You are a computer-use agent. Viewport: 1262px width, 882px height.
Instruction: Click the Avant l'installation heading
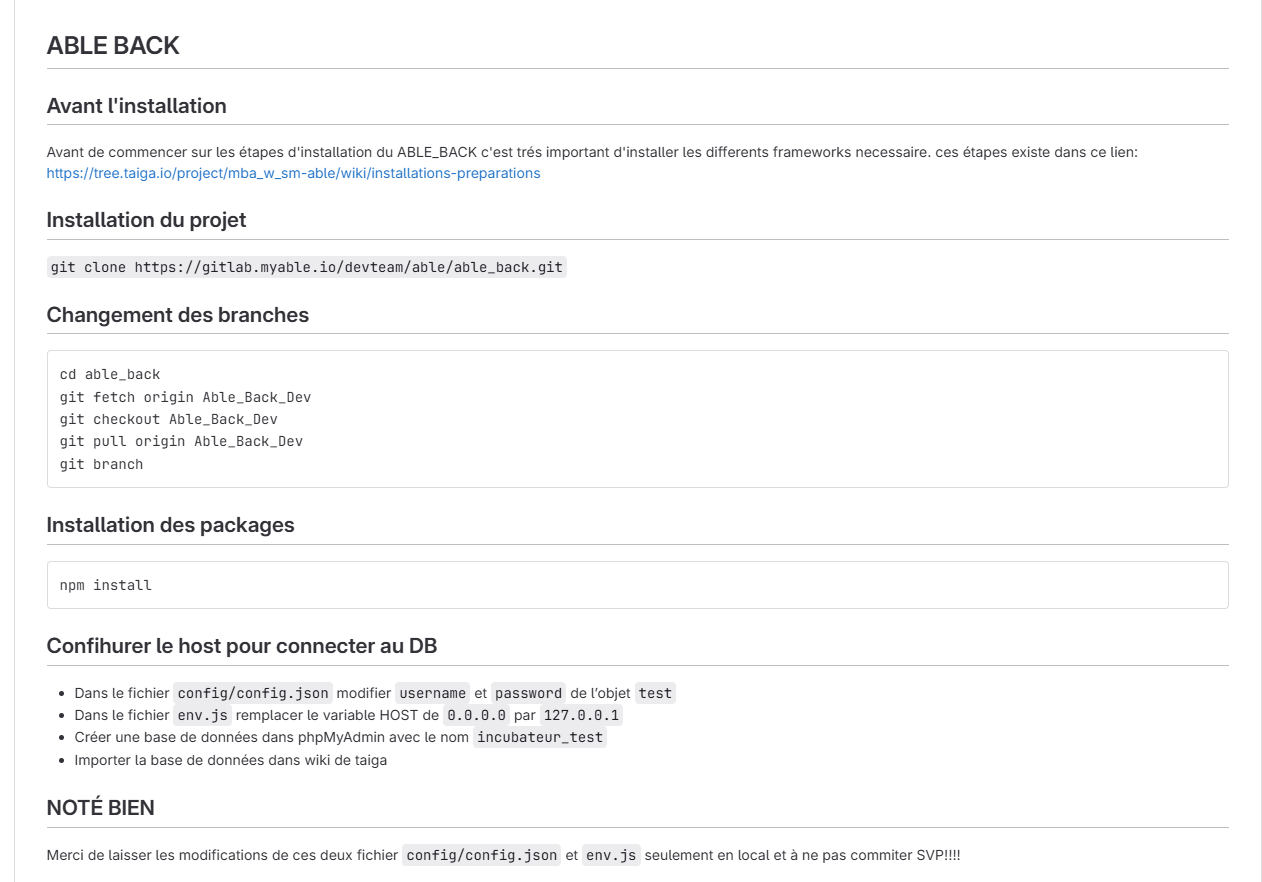coord(136,106)
